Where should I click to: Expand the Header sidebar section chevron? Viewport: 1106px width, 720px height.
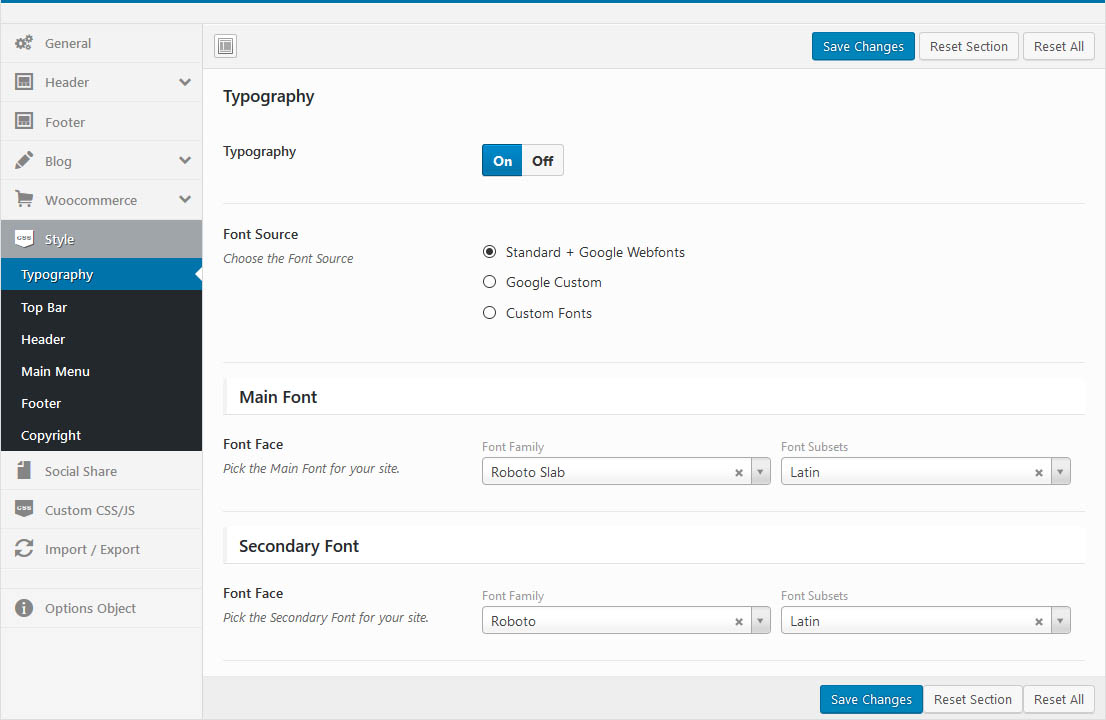click(x=185, y=82)
